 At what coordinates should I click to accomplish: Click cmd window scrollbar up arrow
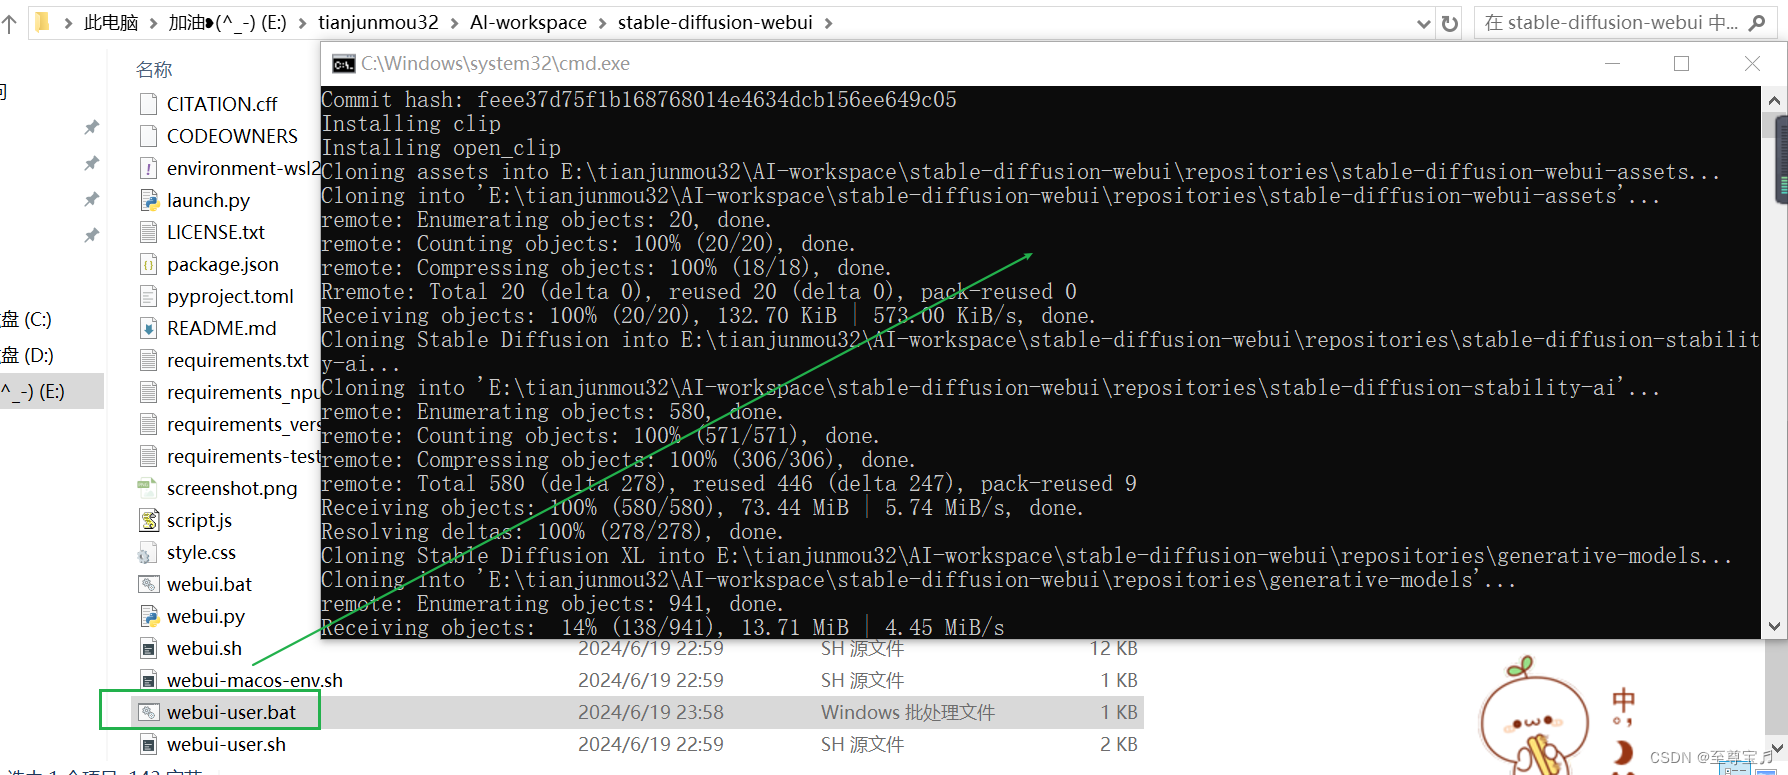click(x=1774, y=100)
